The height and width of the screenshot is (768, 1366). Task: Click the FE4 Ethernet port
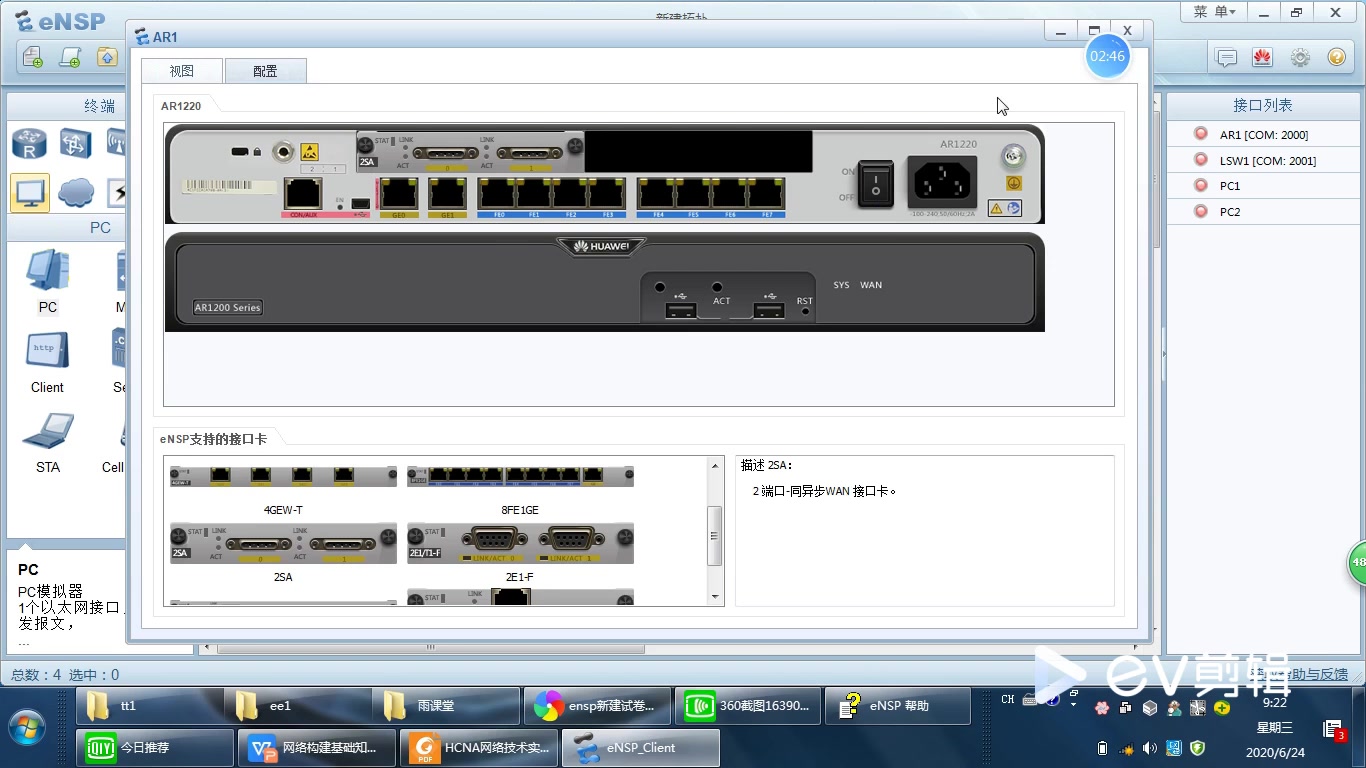pyautogui.click(x=657, y=192)
